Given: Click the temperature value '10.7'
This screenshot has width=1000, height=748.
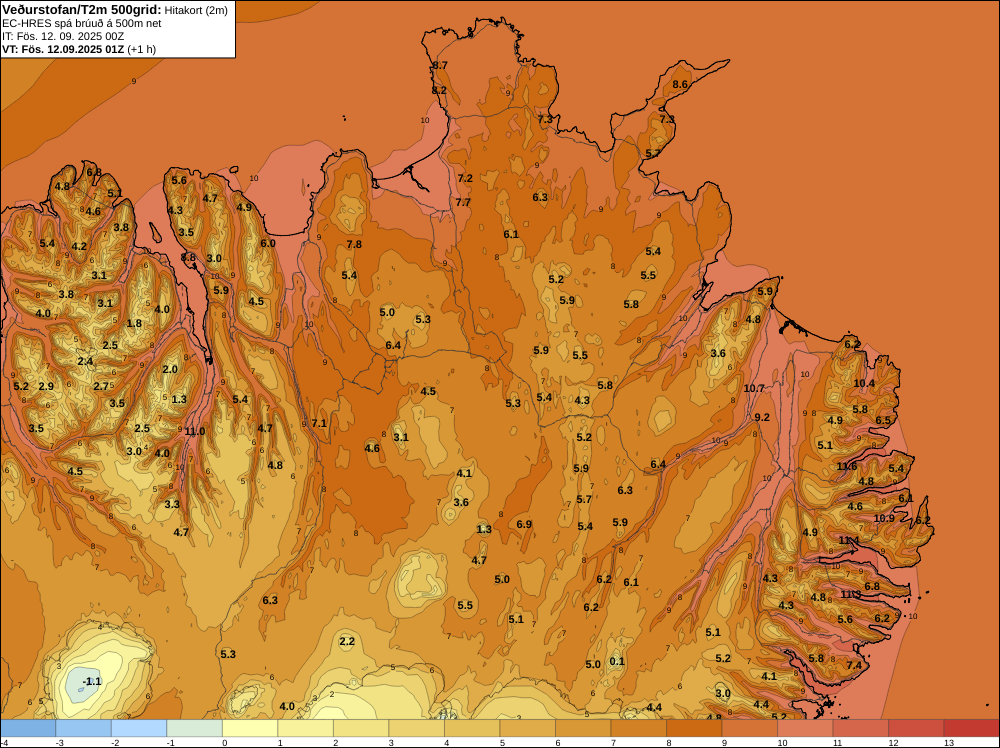Looking at the screenshot, I should click(754, 388).
